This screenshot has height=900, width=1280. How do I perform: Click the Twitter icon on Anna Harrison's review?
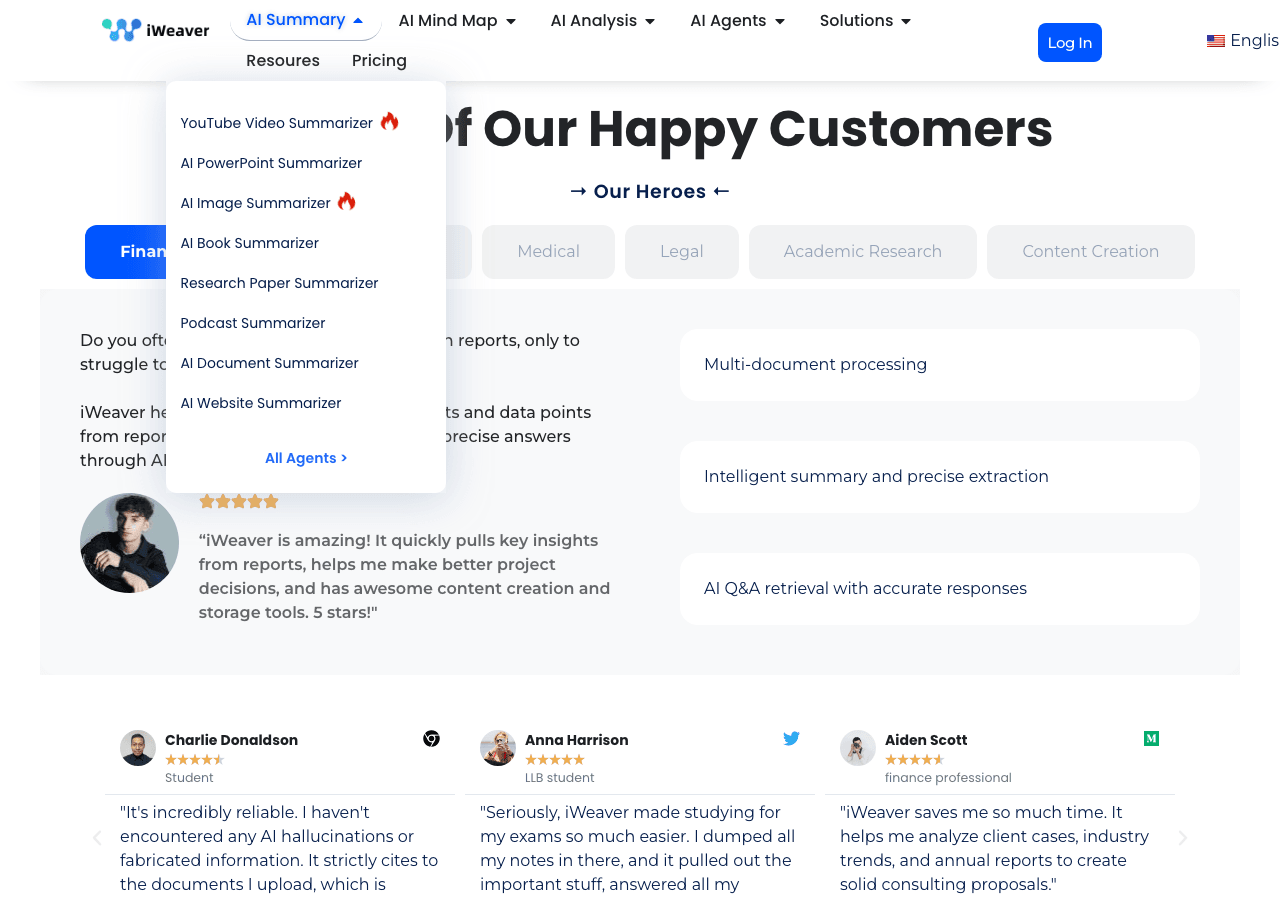tap(791, 739)
